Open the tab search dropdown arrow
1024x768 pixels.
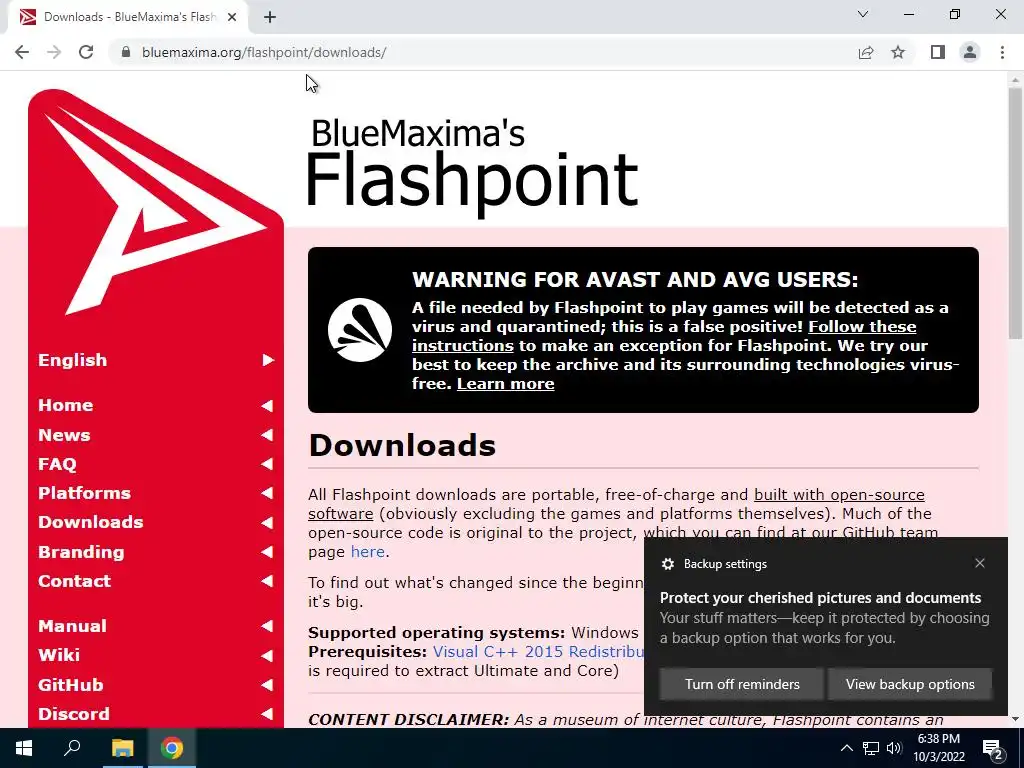click(863, 14)
